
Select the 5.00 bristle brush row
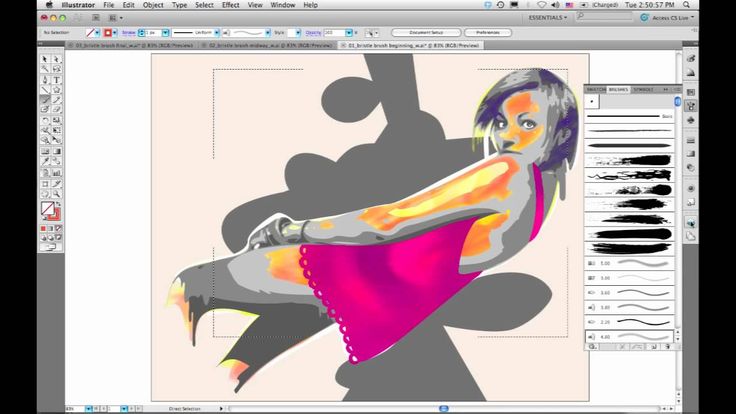click(x=629, y=263)
